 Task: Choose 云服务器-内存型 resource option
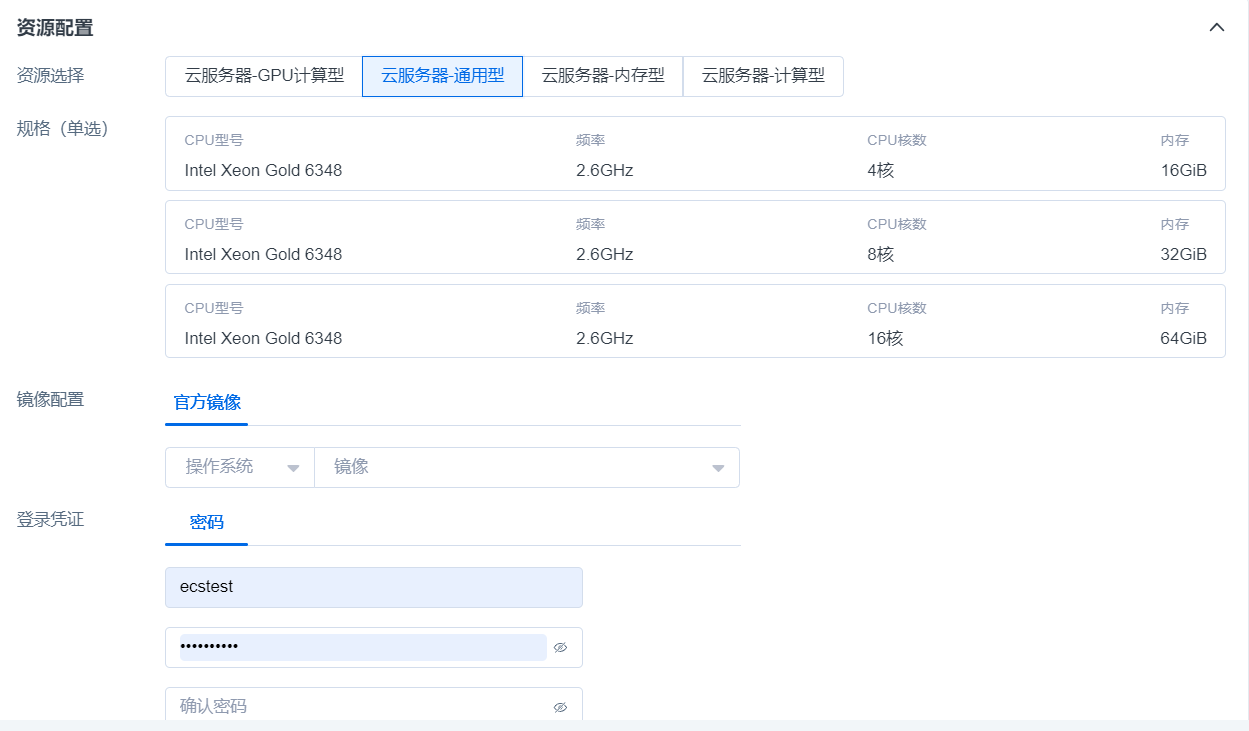[603, 76]
